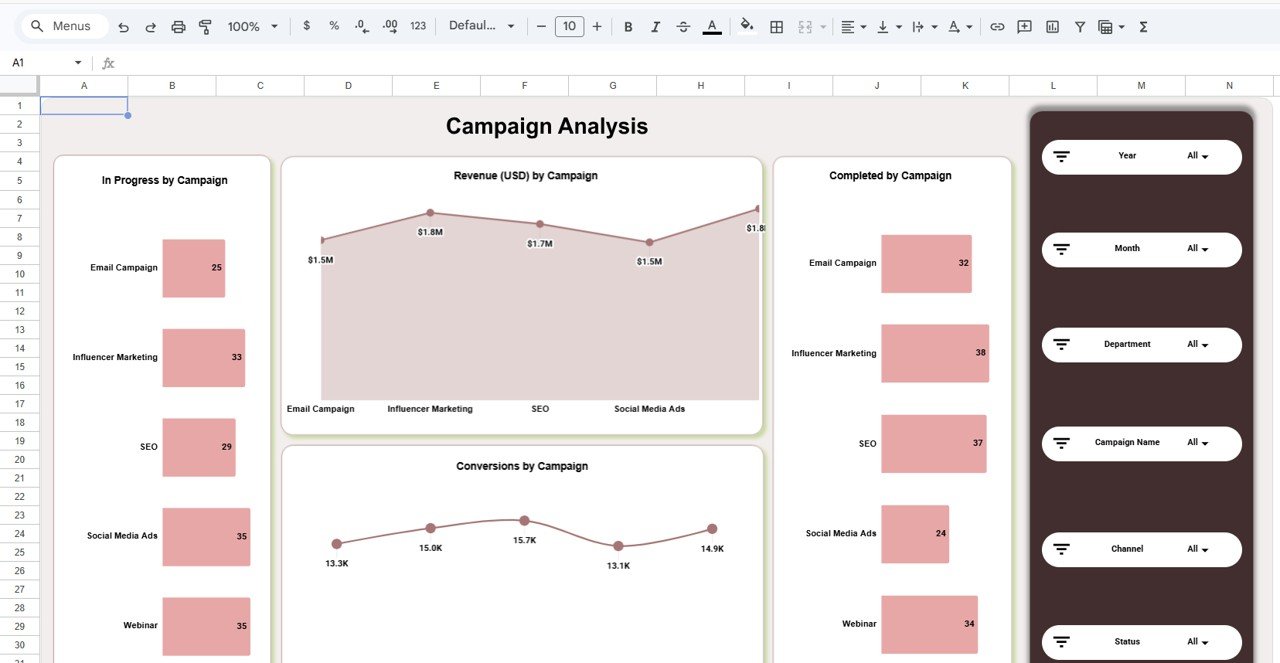The width and height of the screenshot is (1280, 663).
Task: Apply percent format to cell
Action: (x=333, y=26)
